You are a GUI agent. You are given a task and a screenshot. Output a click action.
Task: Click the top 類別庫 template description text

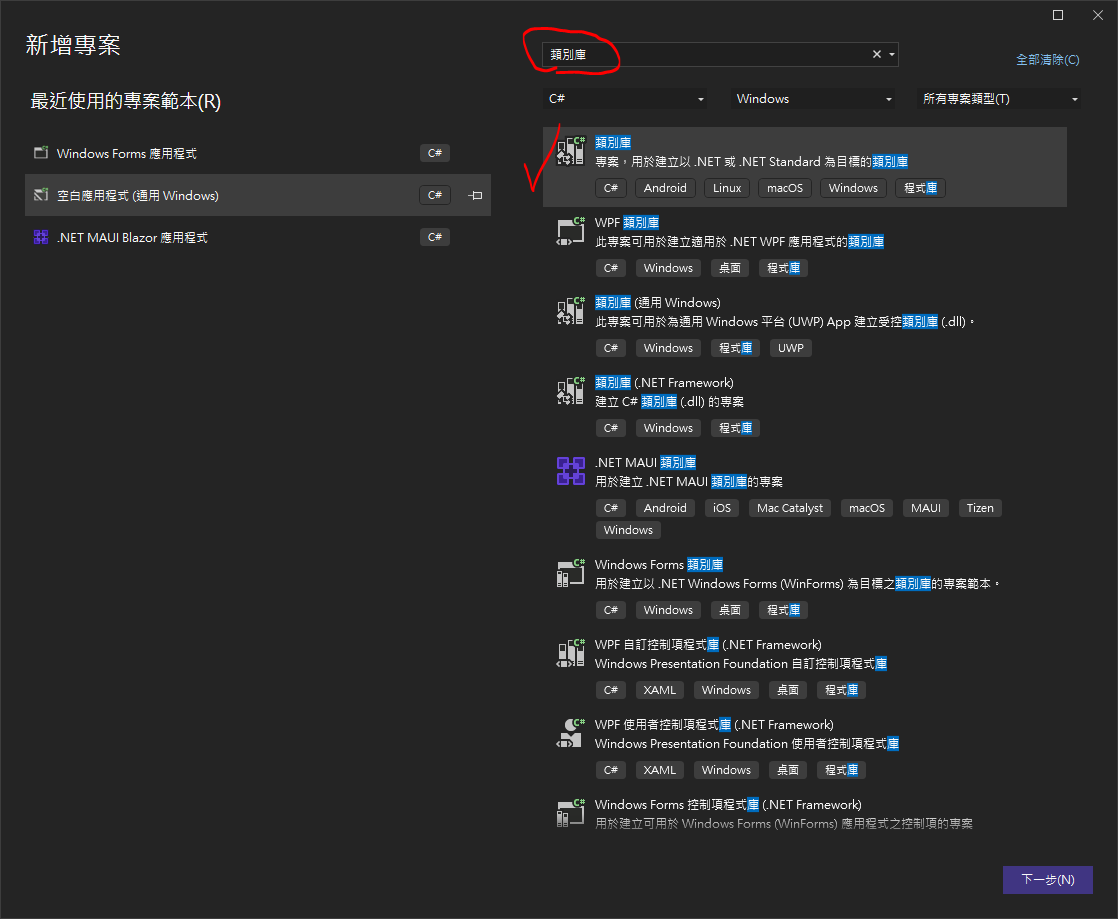tap(752, 162)
